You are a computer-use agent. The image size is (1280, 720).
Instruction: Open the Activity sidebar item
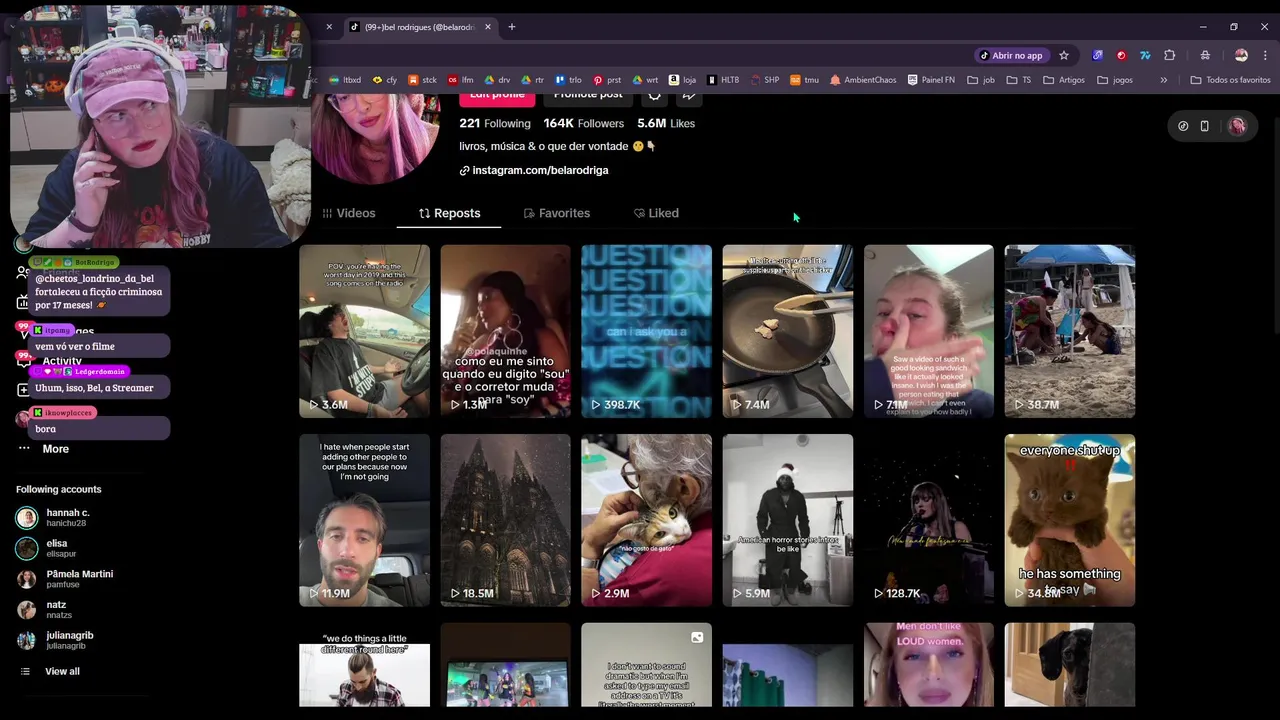pos(62,361)
